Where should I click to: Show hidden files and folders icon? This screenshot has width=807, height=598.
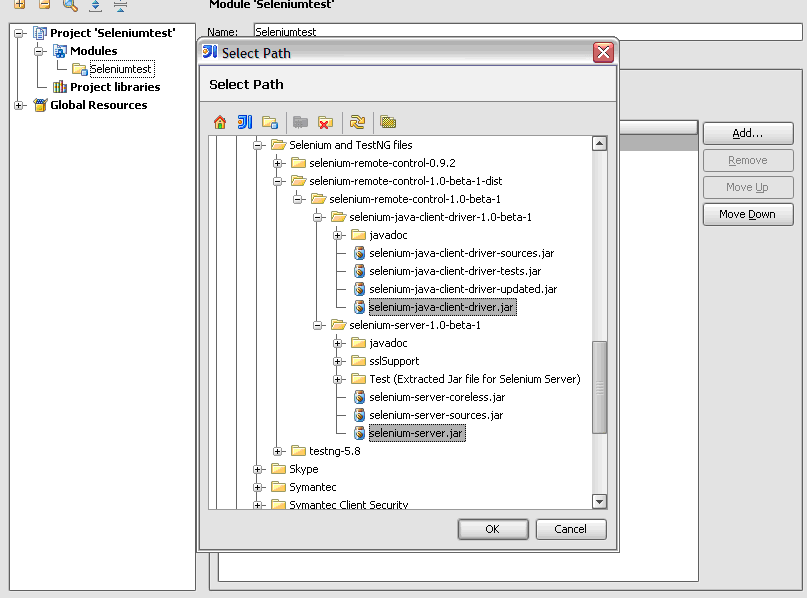[388, 122]
